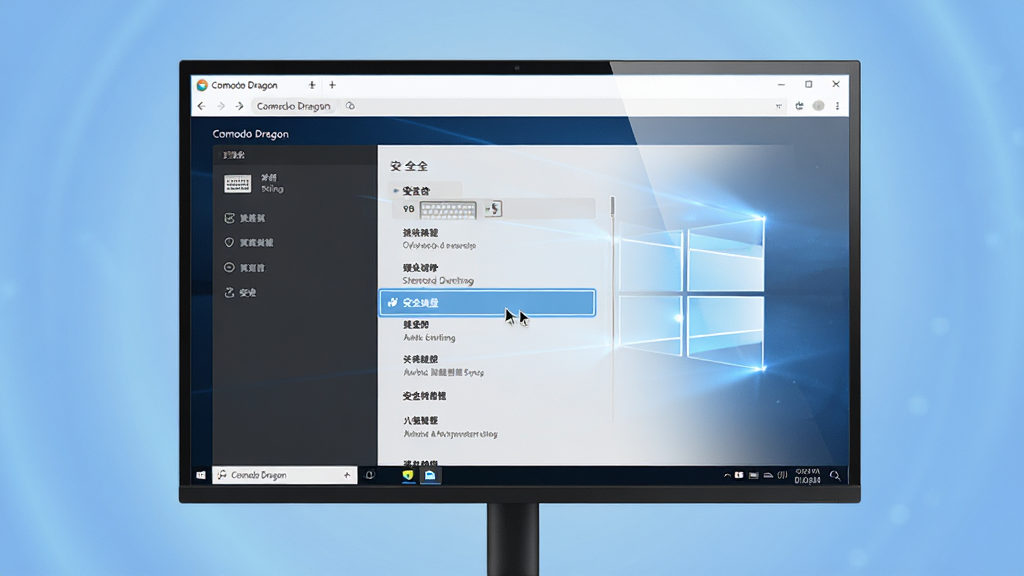
Task: Click the extensions icon in the toolbar
Action: 799,106
